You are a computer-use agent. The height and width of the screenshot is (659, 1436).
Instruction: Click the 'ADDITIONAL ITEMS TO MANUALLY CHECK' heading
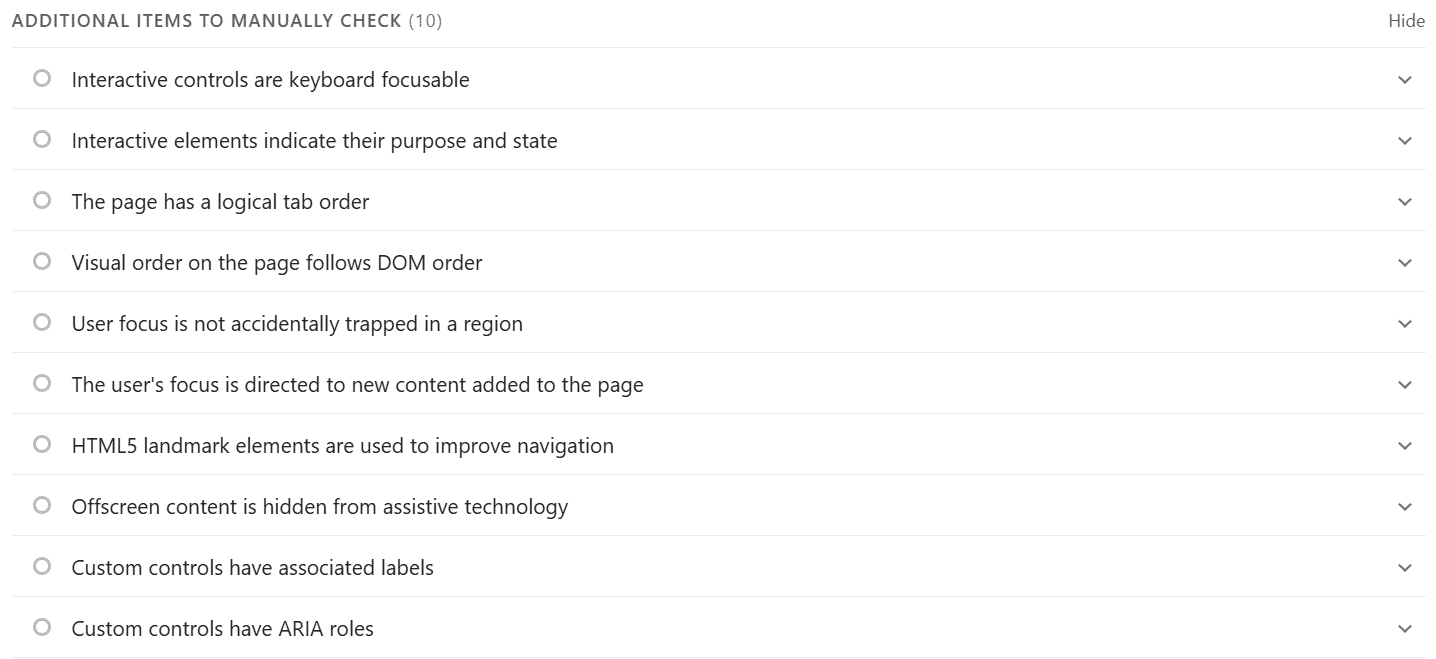206,20
